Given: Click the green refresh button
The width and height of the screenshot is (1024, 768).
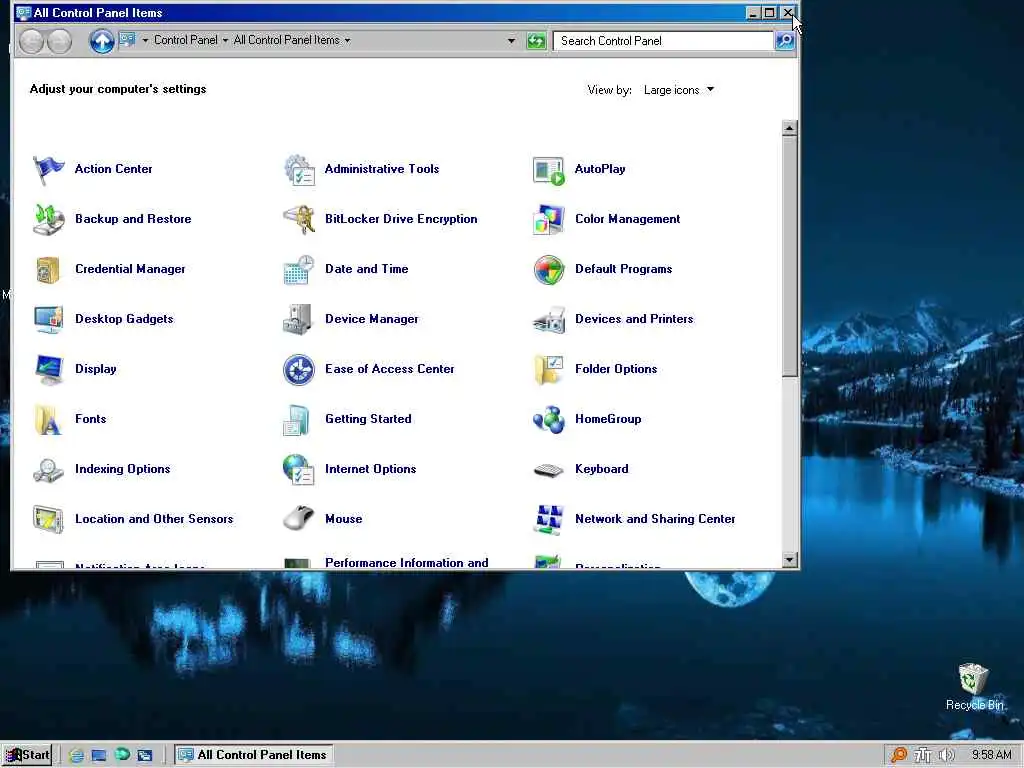Looking at the screenshot, I should 536,41.
